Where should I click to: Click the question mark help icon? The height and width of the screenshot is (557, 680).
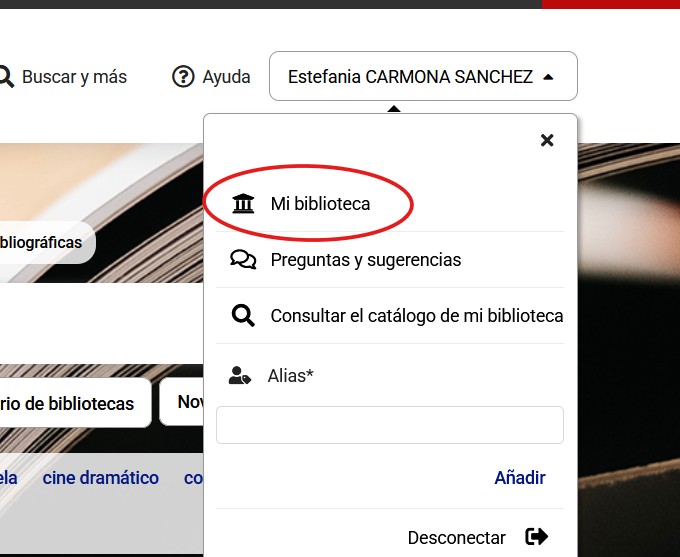click(x=183, y=76)
